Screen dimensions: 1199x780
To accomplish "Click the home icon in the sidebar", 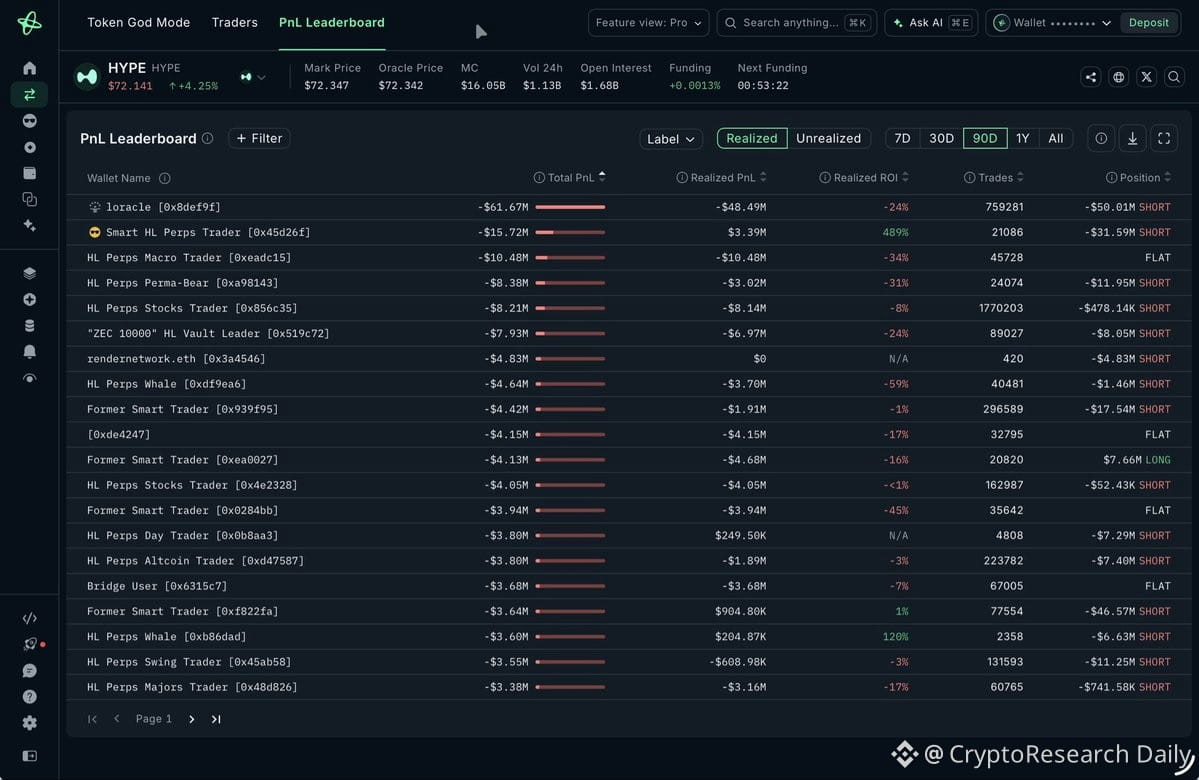I will click(x=29, y=68).
